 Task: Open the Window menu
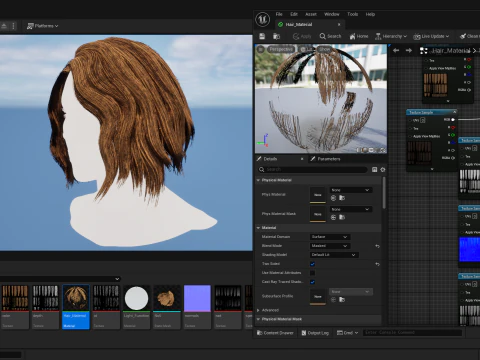click(332, 14)
